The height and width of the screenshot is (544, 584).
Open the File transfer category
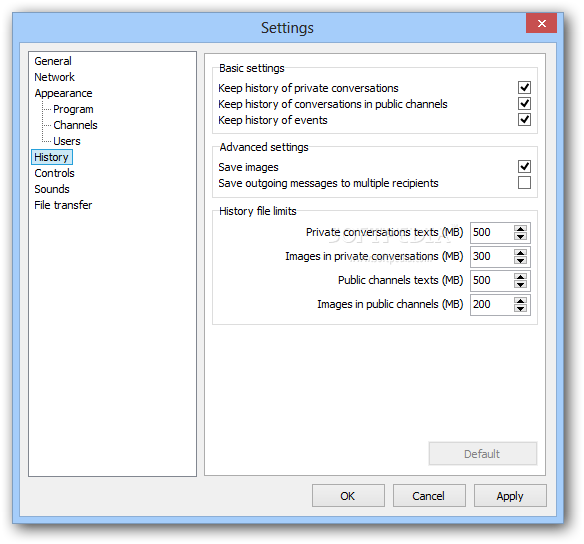63,205
